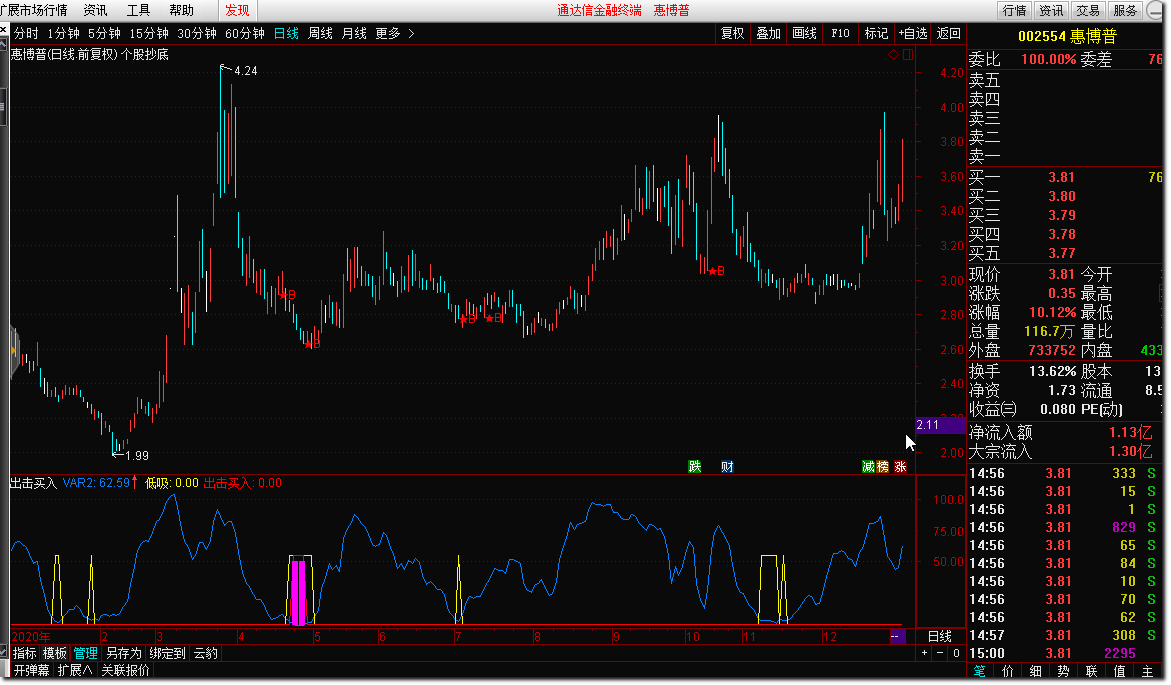Click the 云豹 button

coord(206,654)
